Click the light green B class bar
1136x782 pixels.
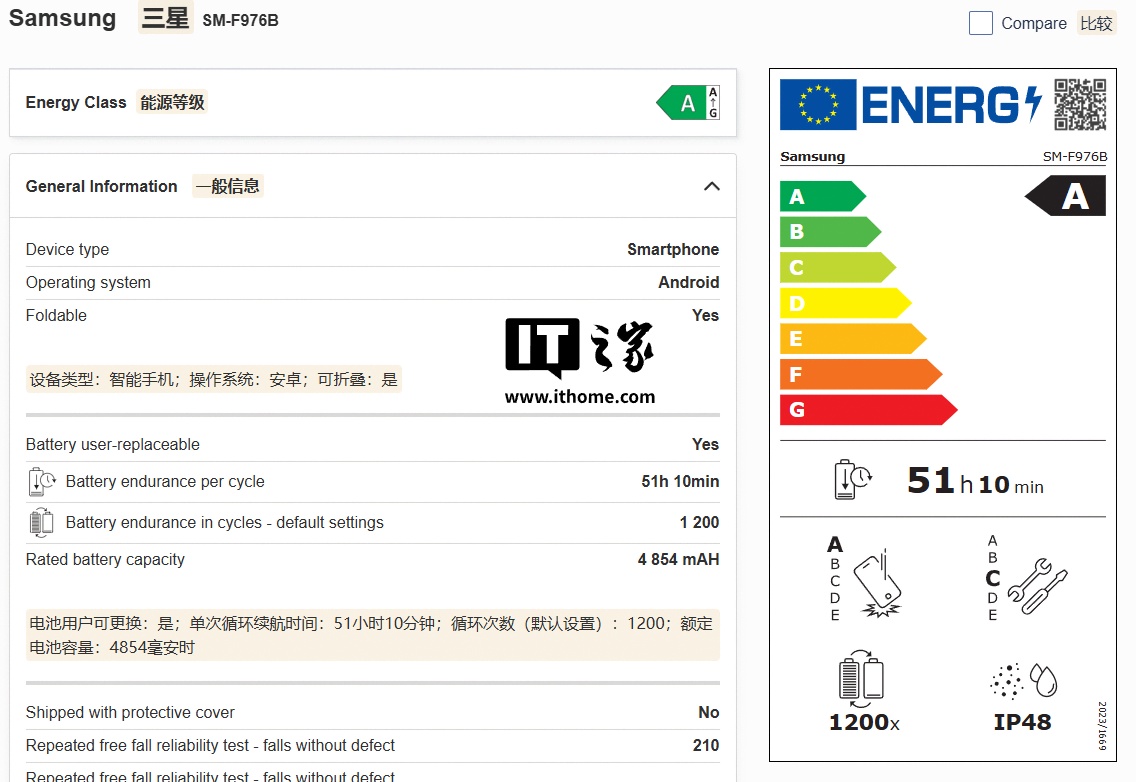tap(830, 232)
